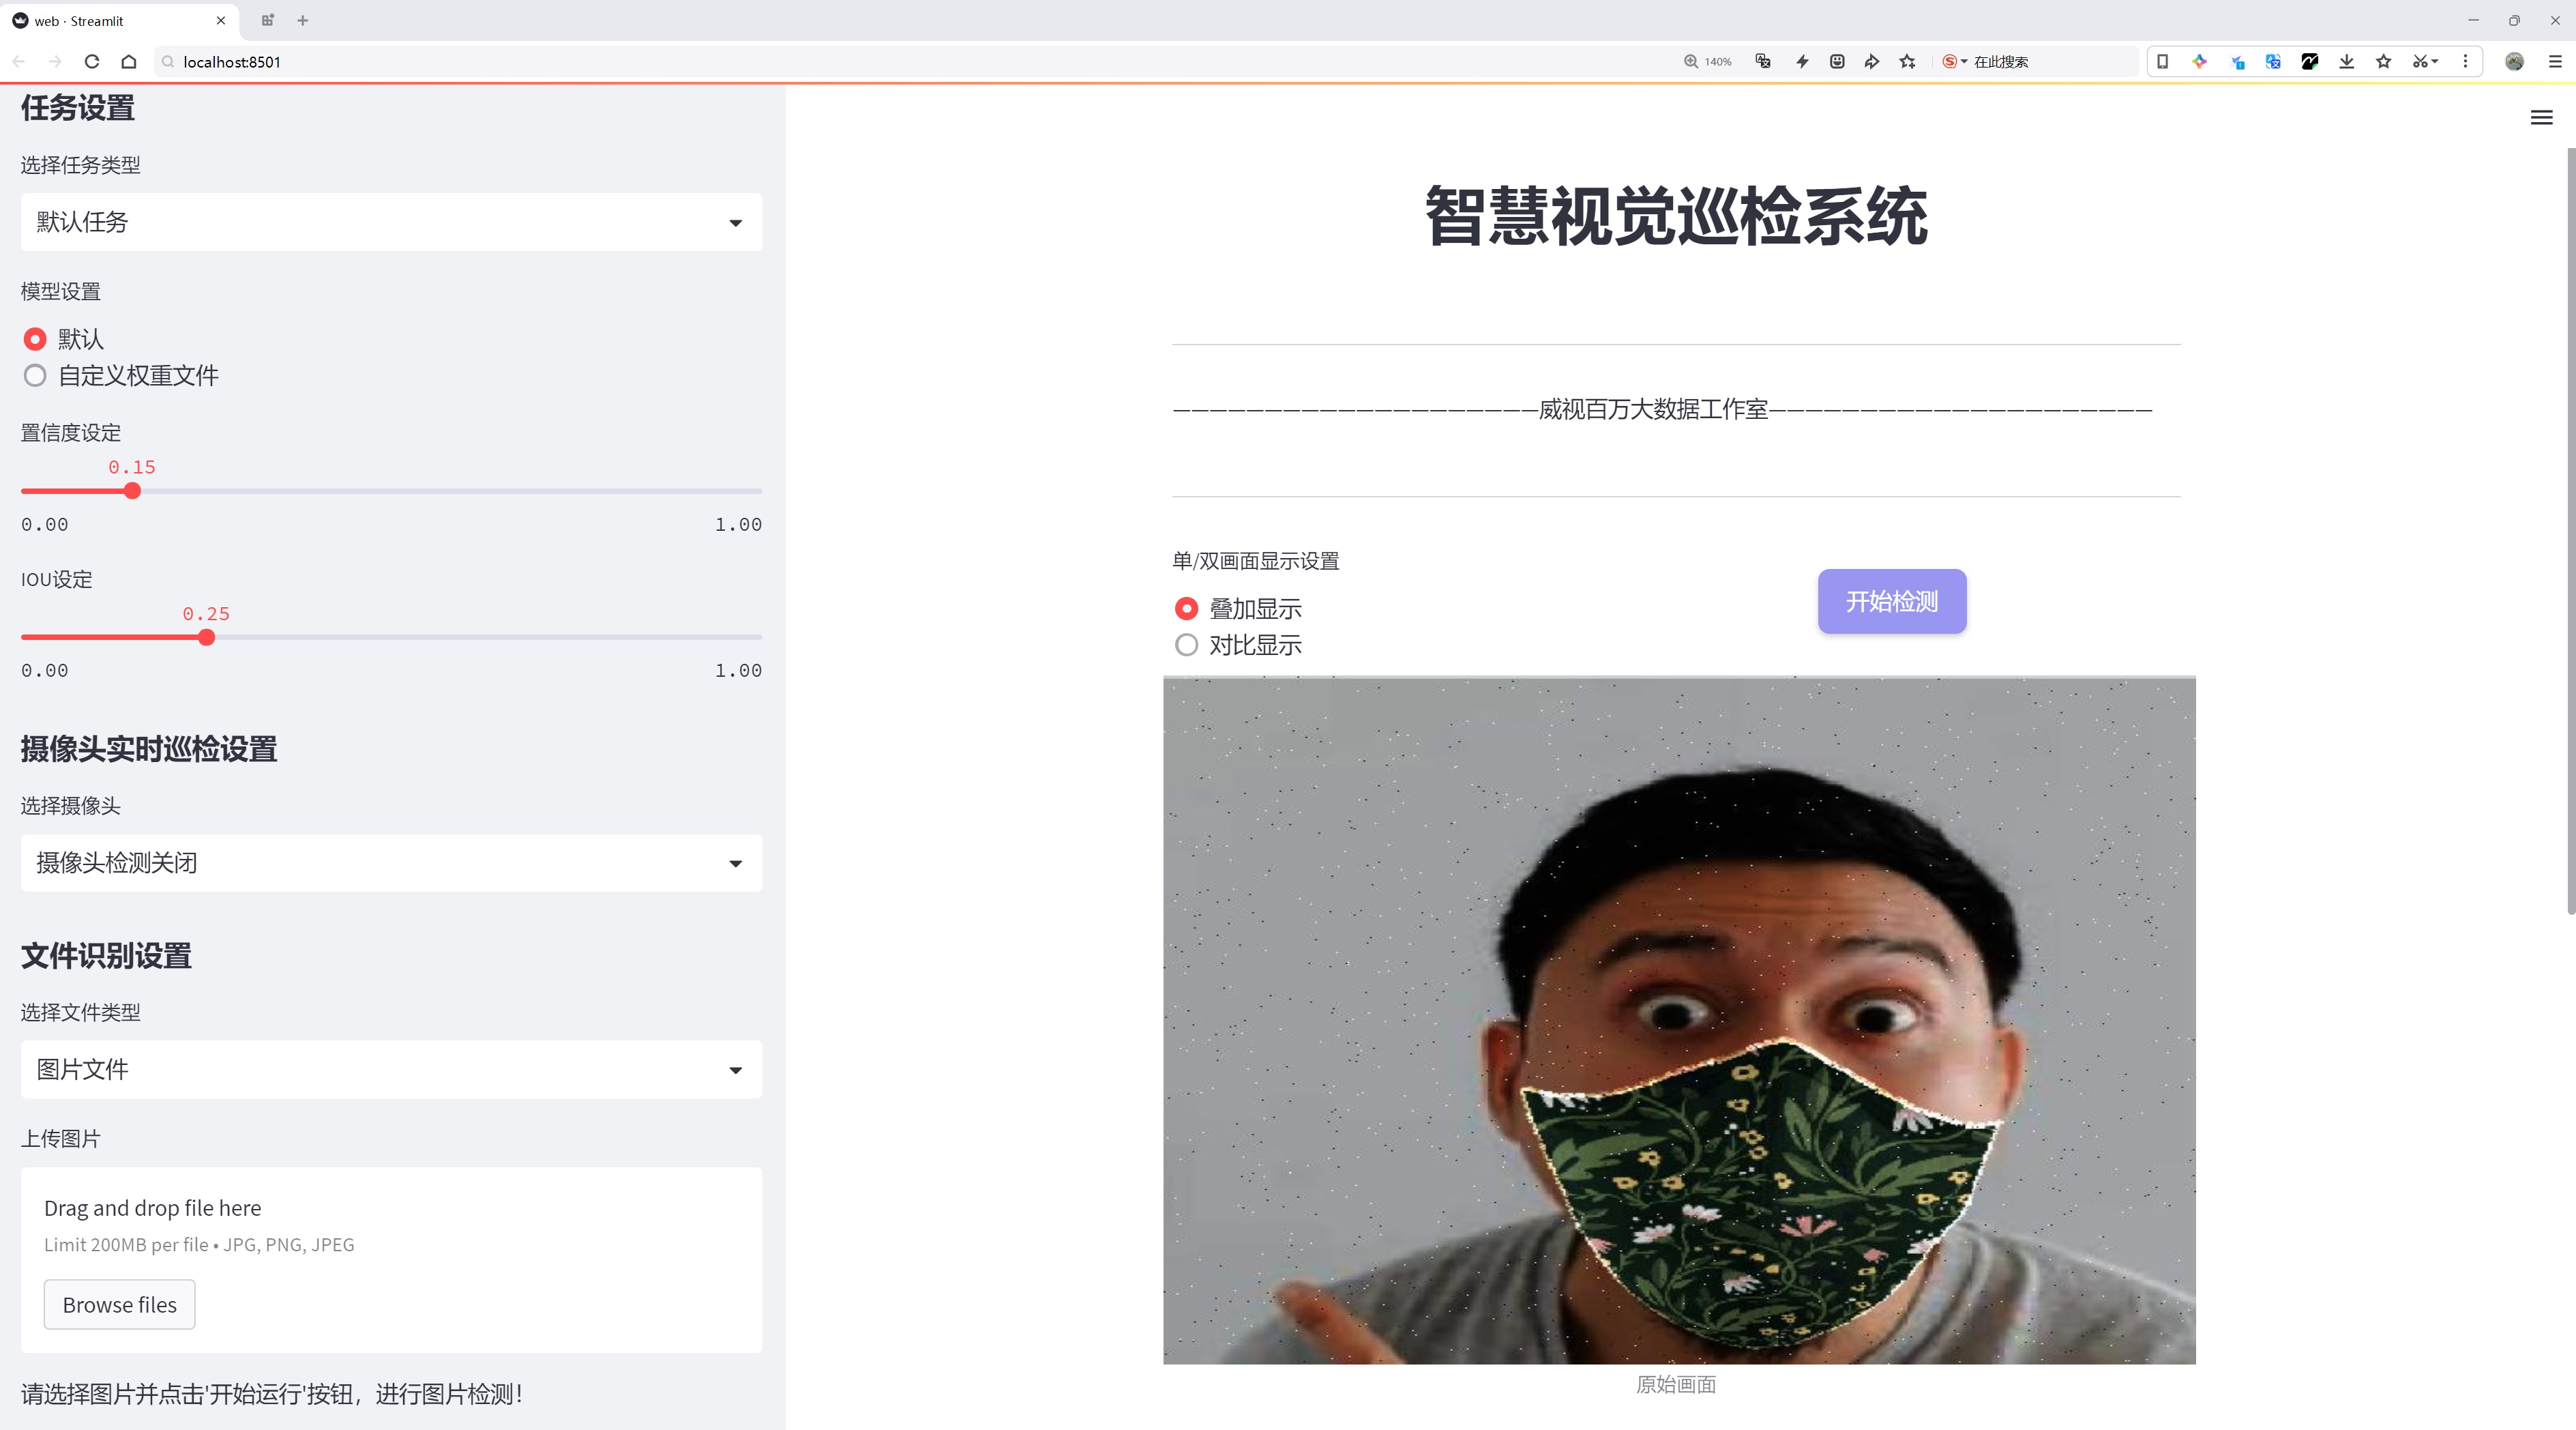This screenshot has height=1430, width=2576.
Task: Open the browser main hamburger menu
Action: click(2555, 62)
